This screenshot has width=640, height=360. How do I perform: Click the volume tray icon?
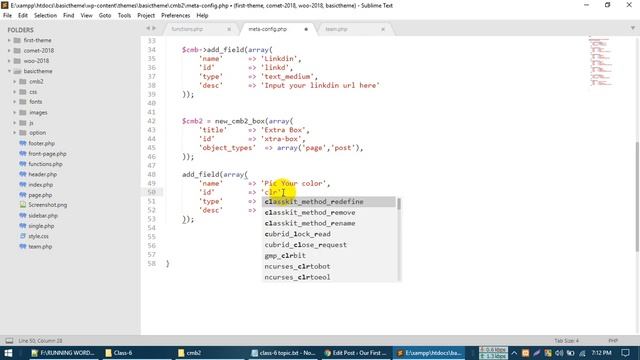559,353
